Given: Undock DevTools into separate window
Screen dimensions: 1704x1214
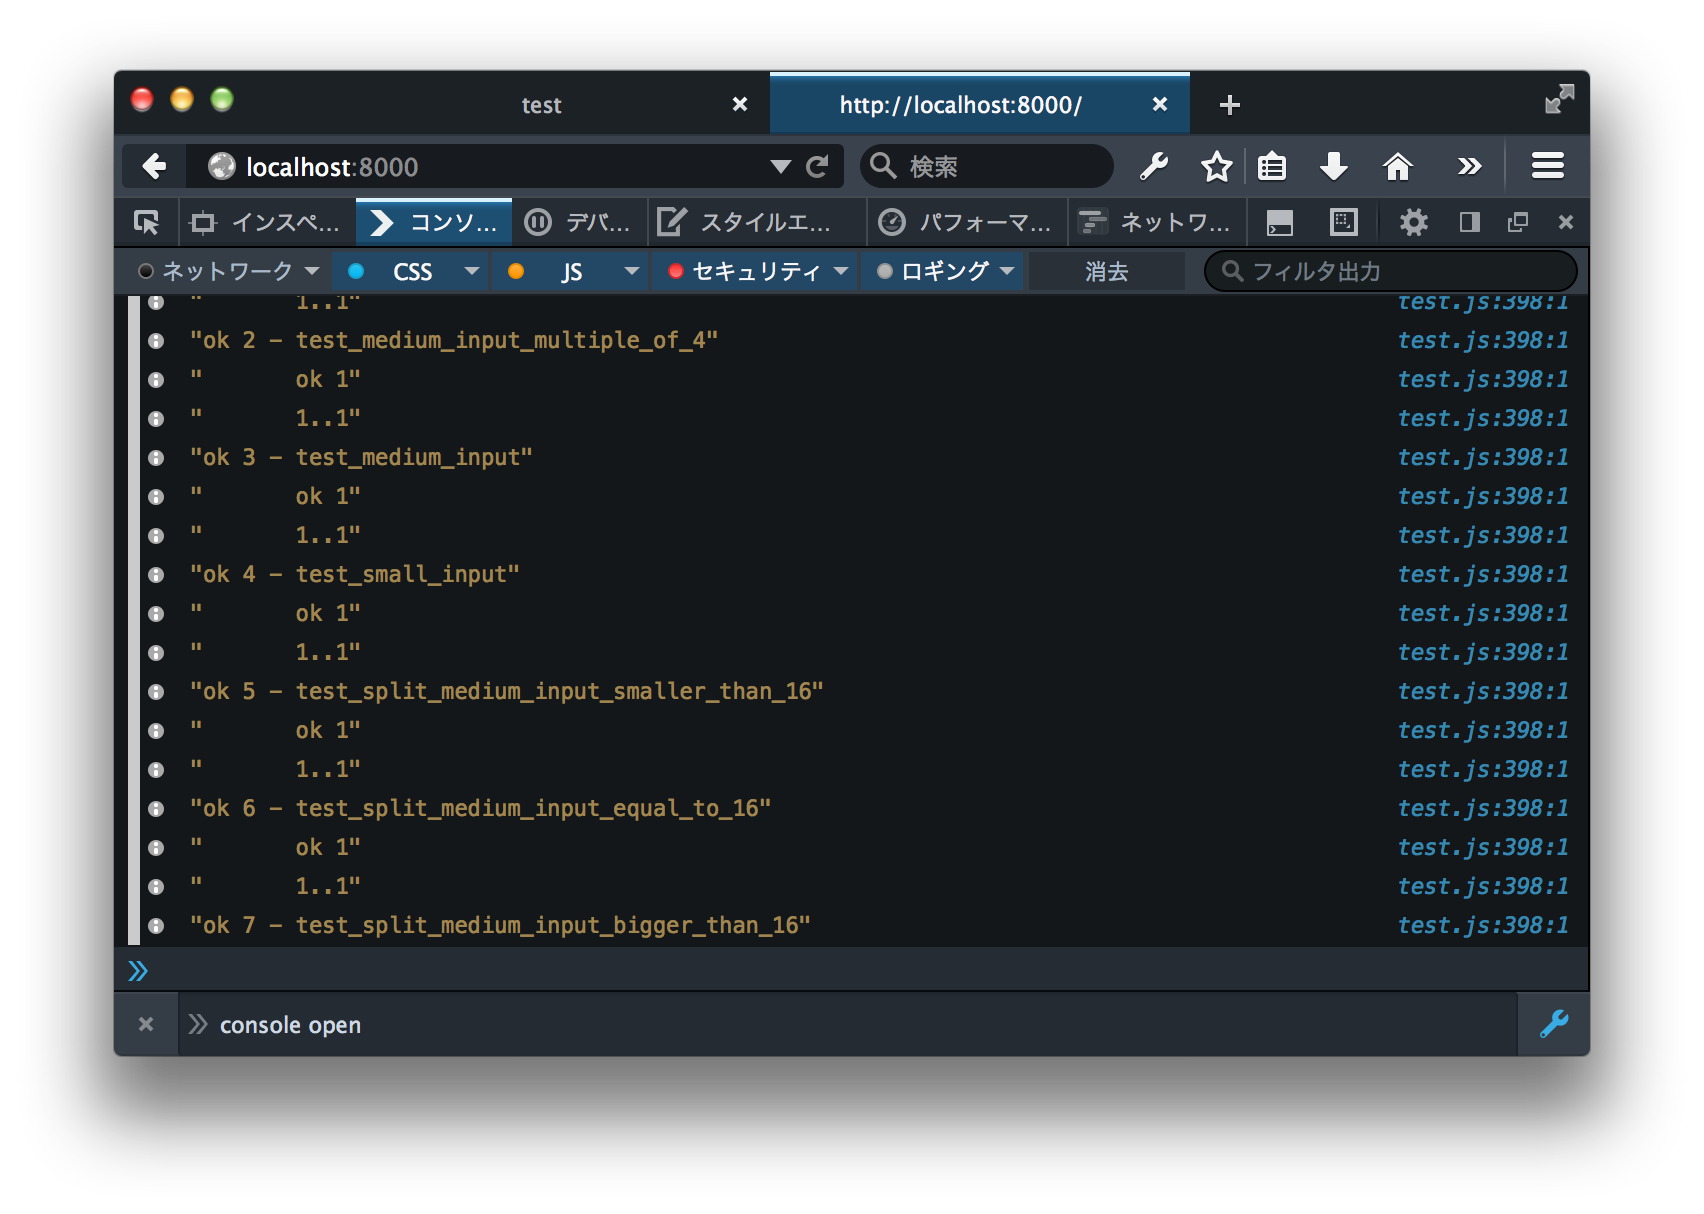Looking at the screenshot, I should pos(1518,222).
